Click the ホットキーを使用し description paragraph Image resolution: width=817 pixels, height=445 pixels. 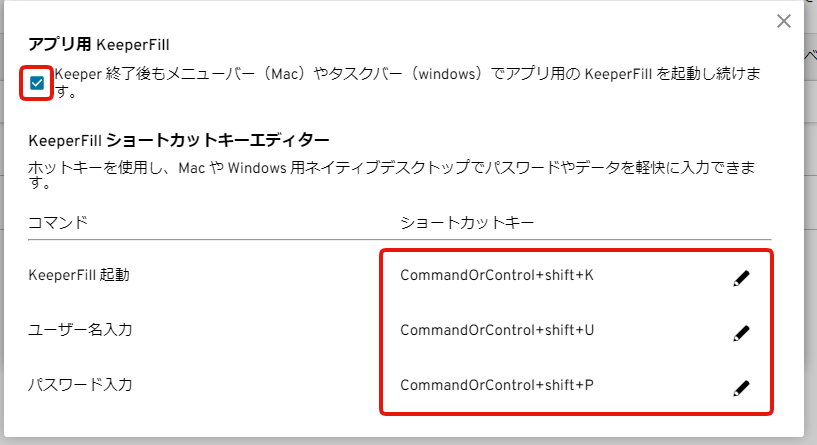click(x=391, y=175)
